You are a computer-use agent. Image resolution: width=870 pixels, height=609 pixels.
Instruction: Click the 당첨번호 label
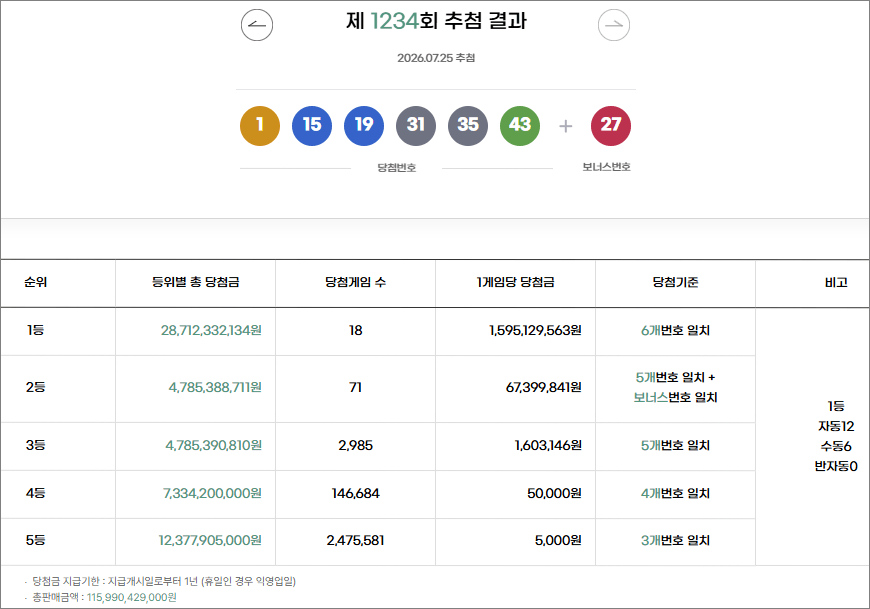point(397,168)
